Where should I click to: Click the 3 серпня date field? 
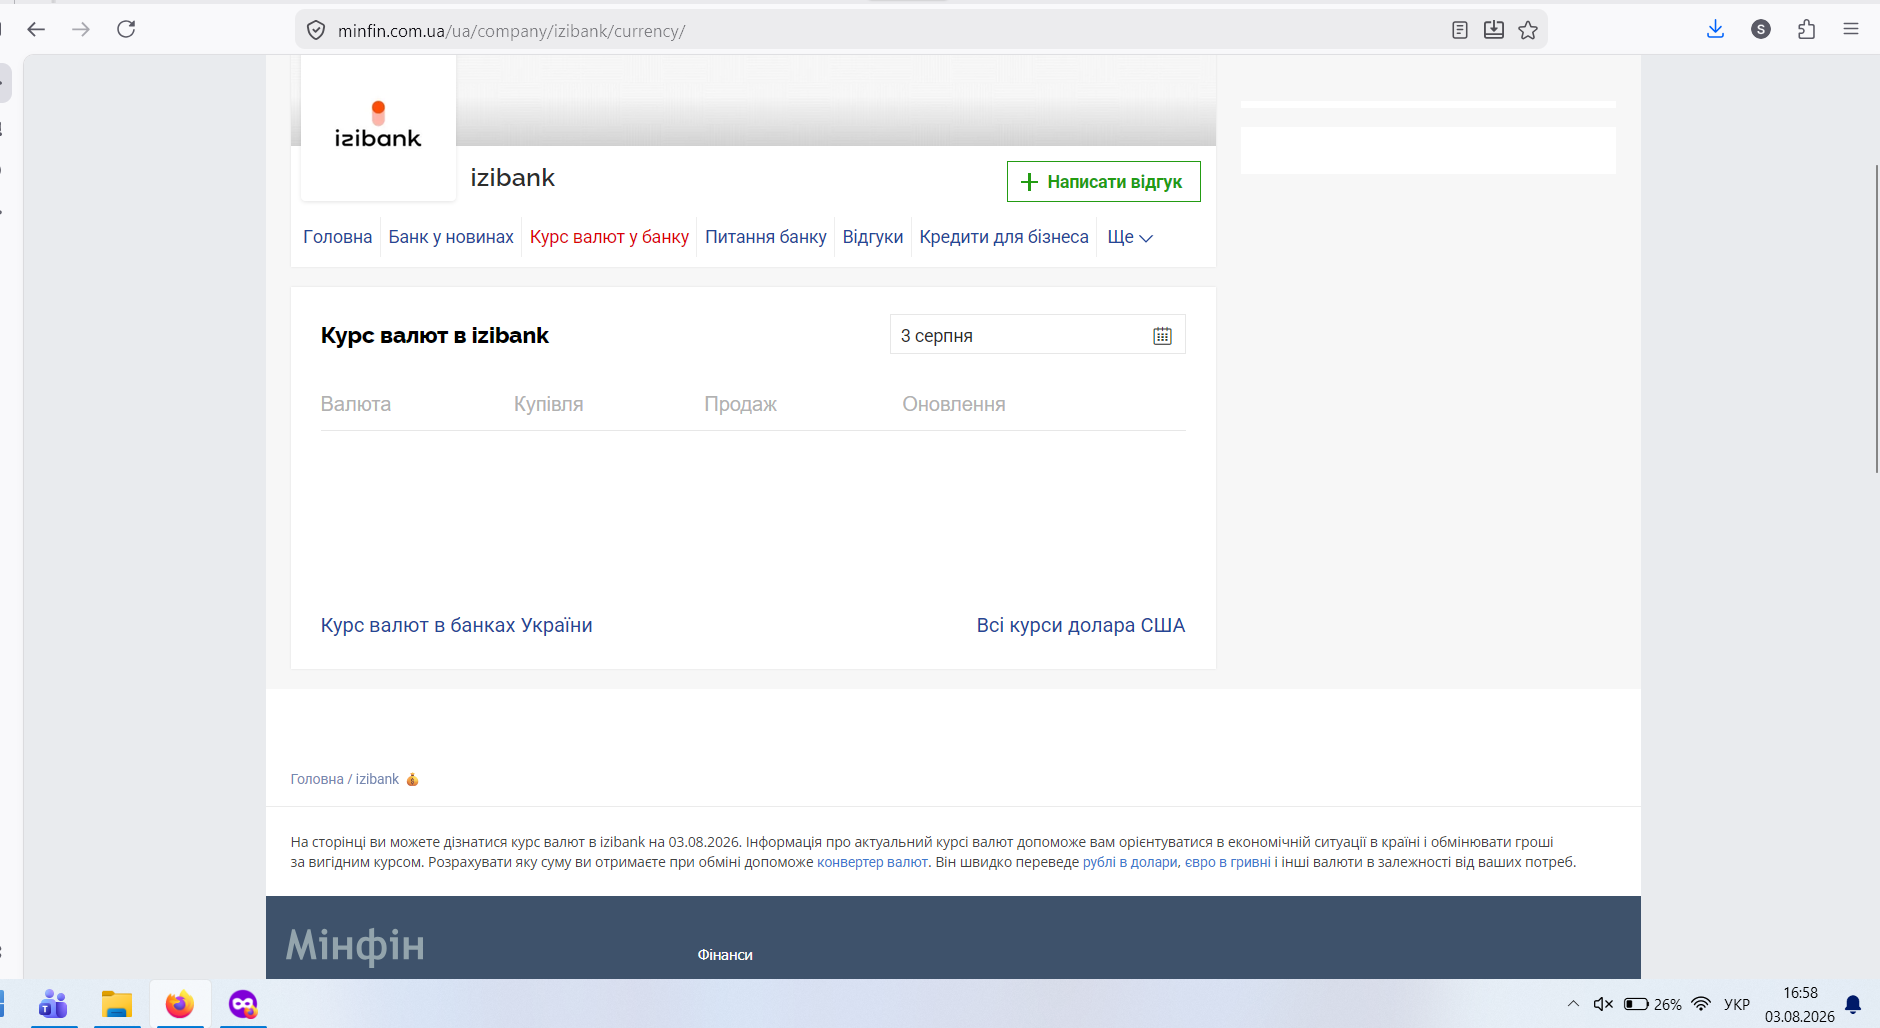[1037, 335]
